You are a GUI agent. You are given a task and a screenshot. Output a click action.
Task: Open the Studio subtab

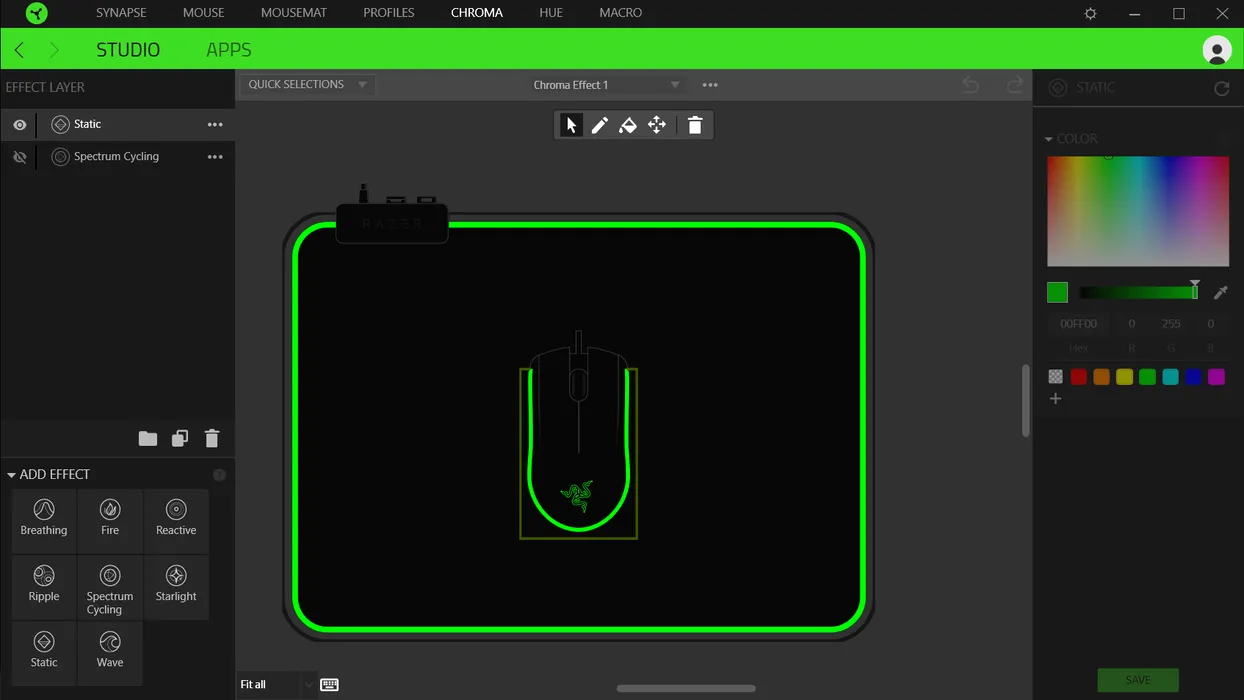tap(128, 50)
